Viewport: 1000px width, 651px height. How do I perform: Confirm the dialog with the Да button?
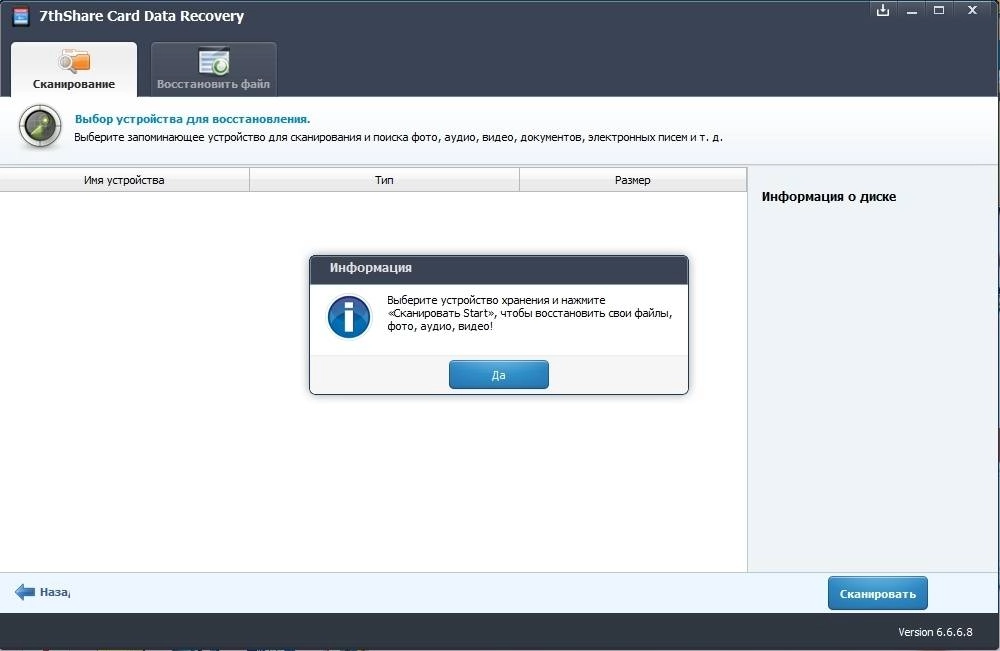pos(499,375)
